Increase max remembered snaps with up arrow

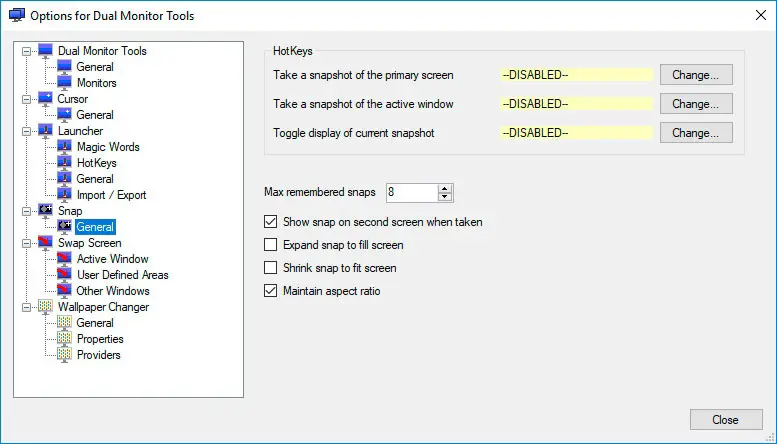pyautogui.click(x=445, y=187)
